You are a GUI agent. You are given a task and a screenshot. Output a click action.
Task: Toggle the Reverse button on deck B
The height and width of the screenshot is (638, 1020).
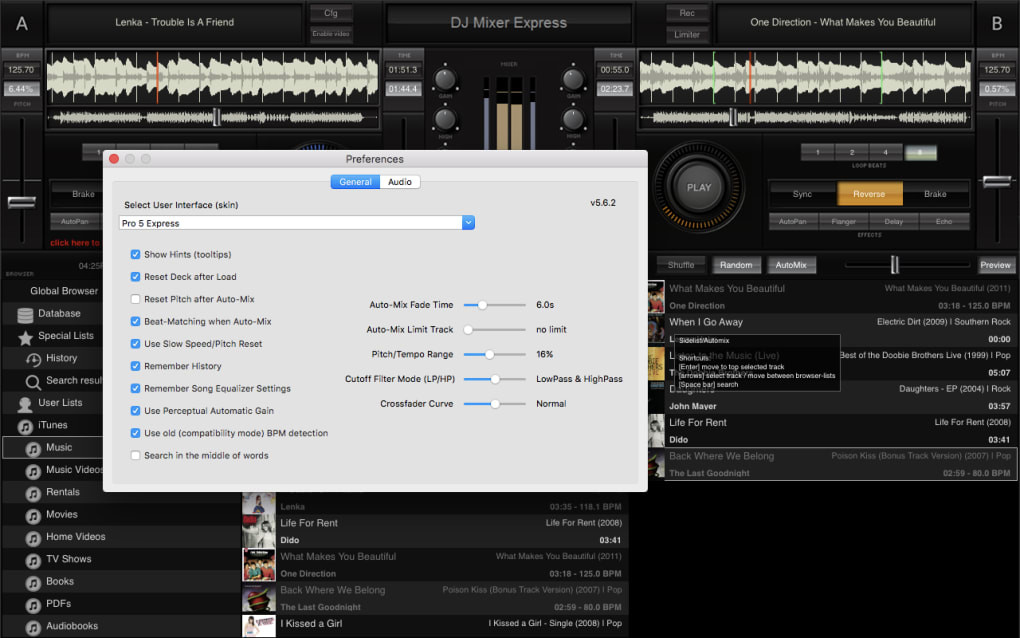pos(869,194)
